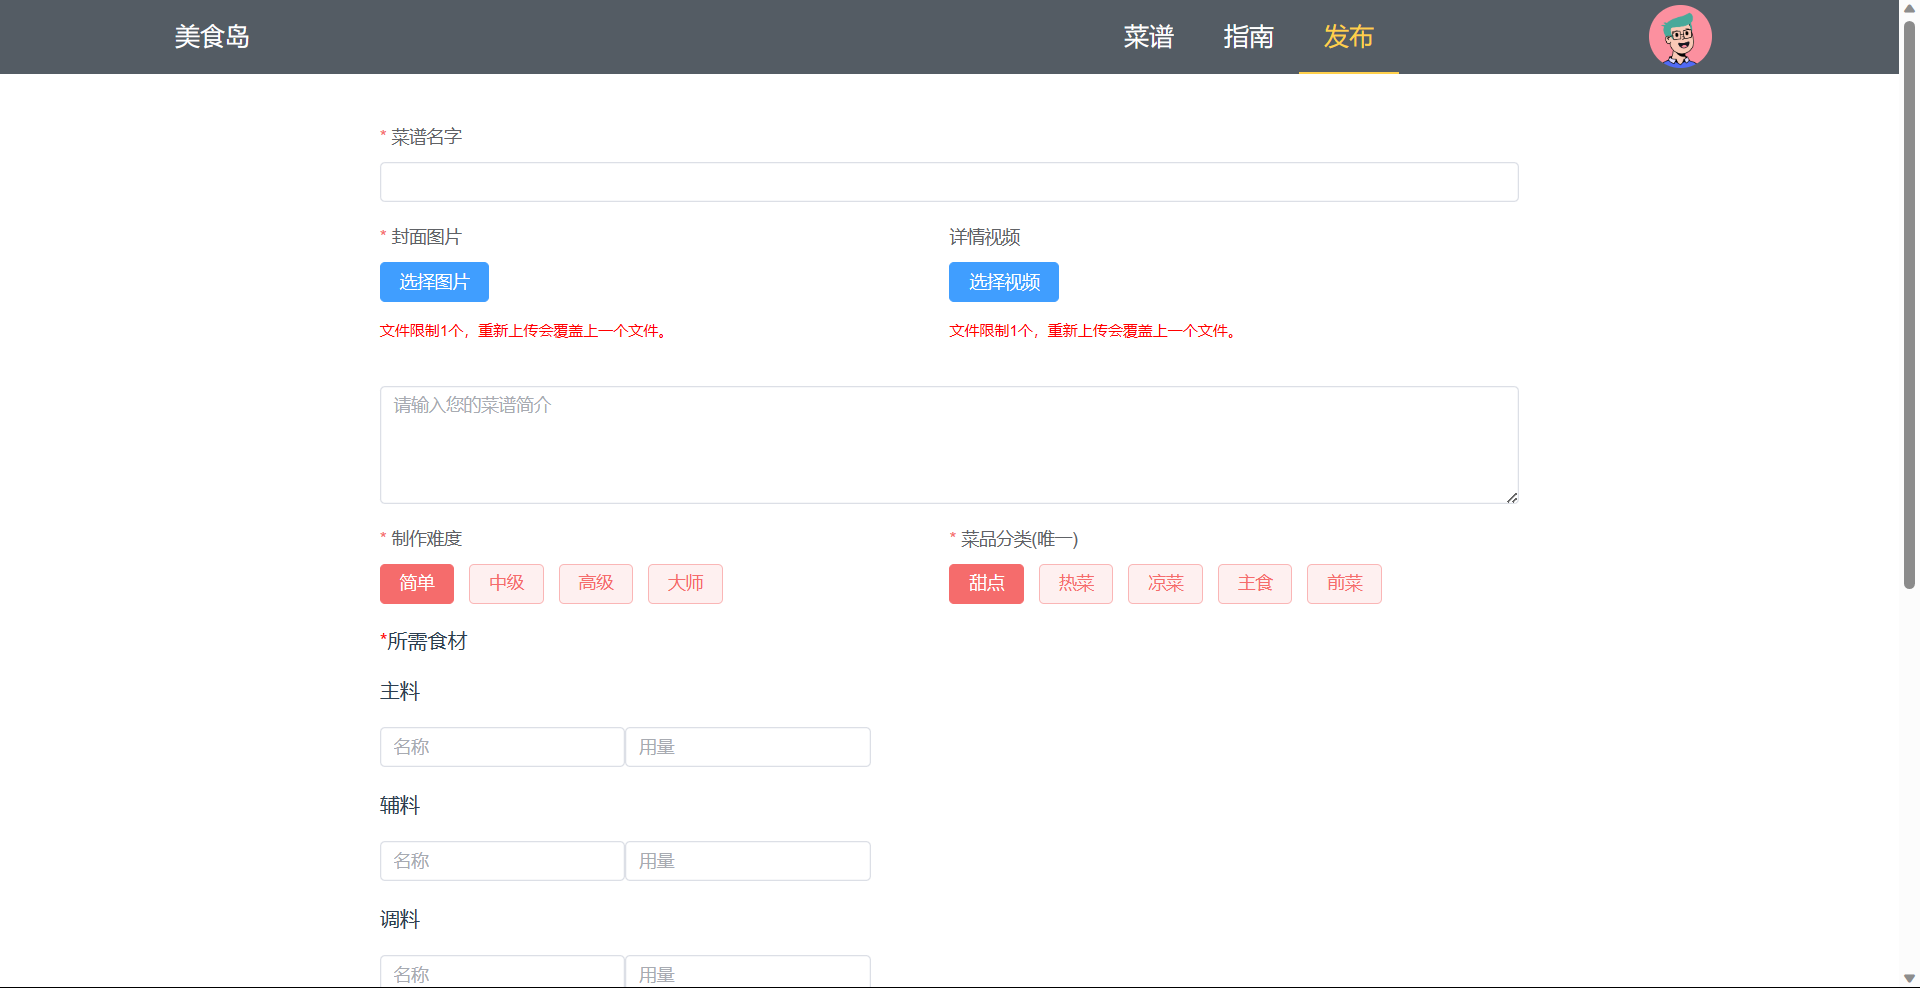Click the page vertical scrollbar thumb
The image size is (1920, 988).
click(1909, 305)
